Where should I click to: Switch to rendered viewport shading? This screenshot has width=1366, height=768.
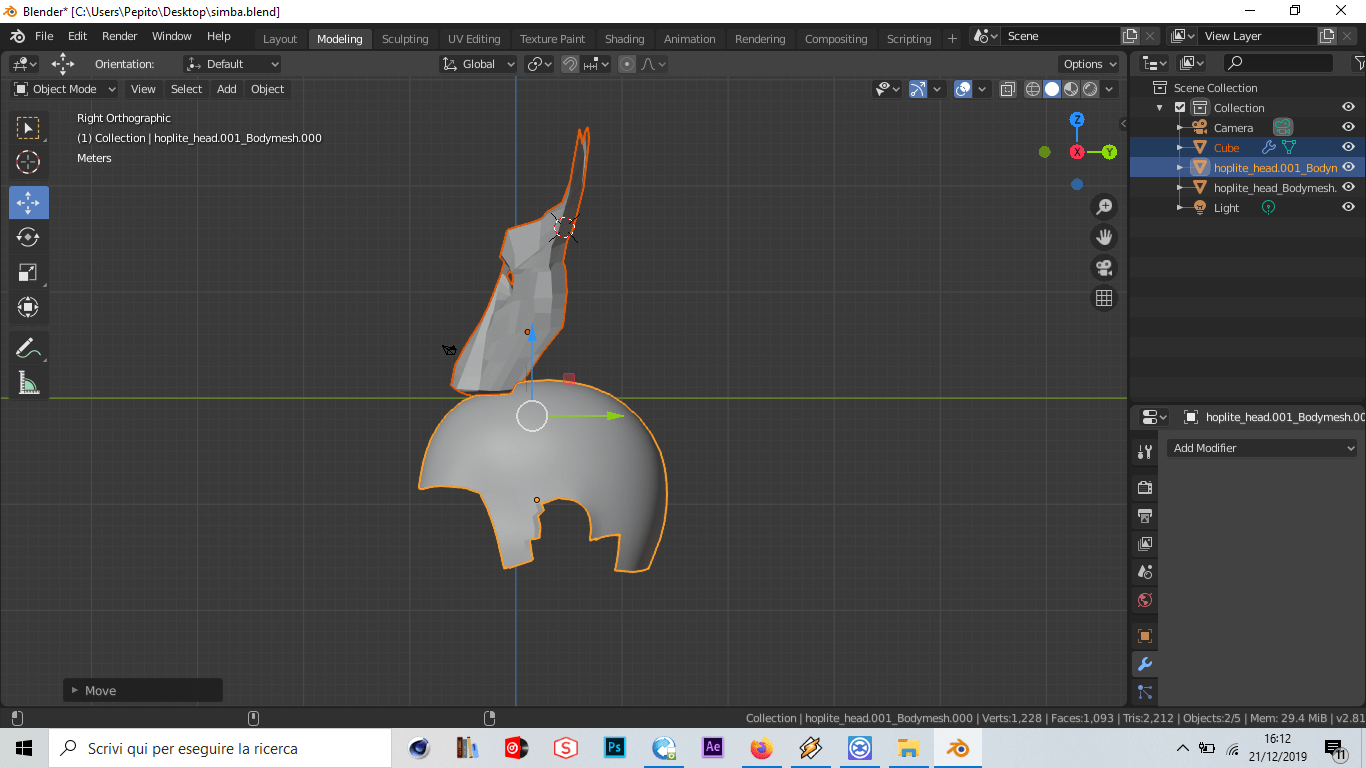pyautogui.click(x=1090, y=89)
